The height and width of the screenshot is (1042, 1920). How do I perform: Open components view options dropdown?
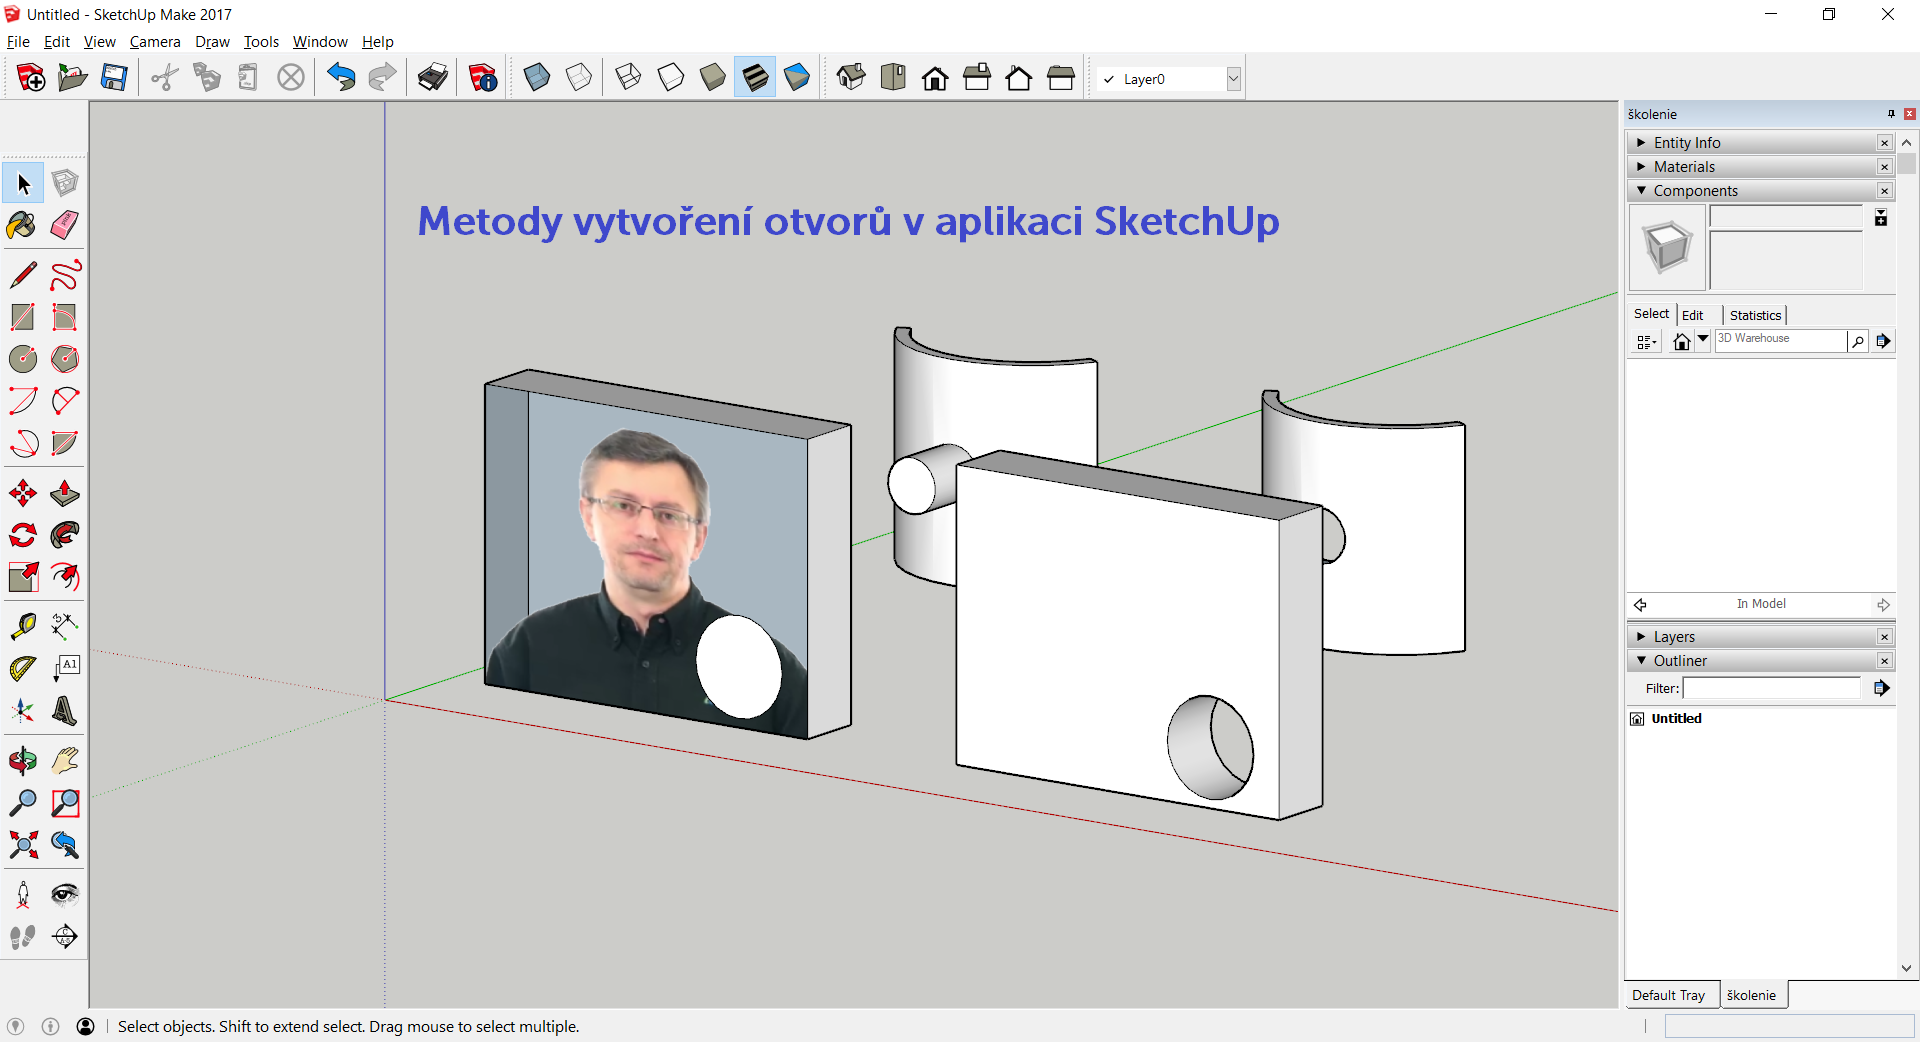[1646, 342]
